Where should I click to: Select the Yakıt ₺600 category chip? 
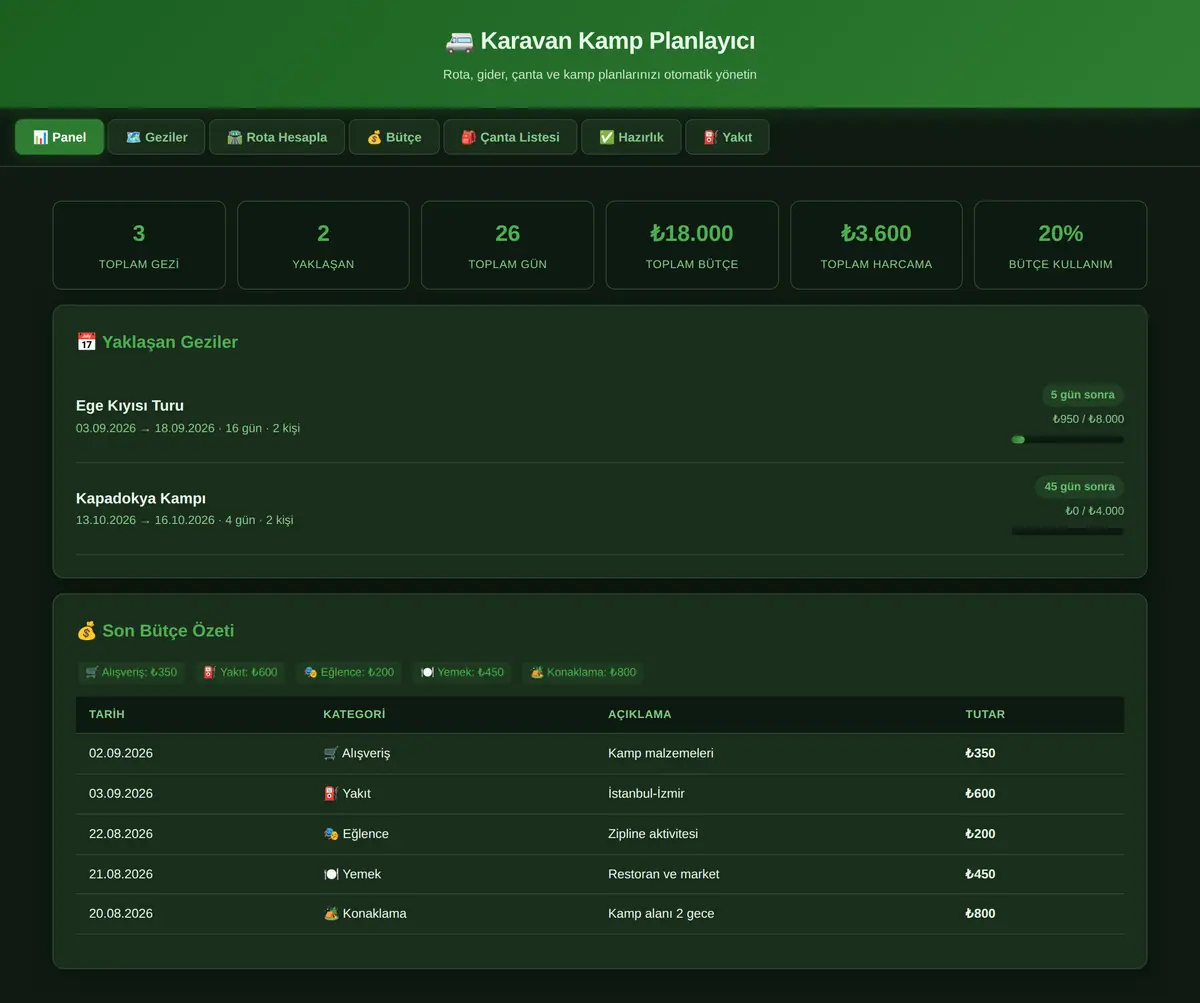[240, 672]
